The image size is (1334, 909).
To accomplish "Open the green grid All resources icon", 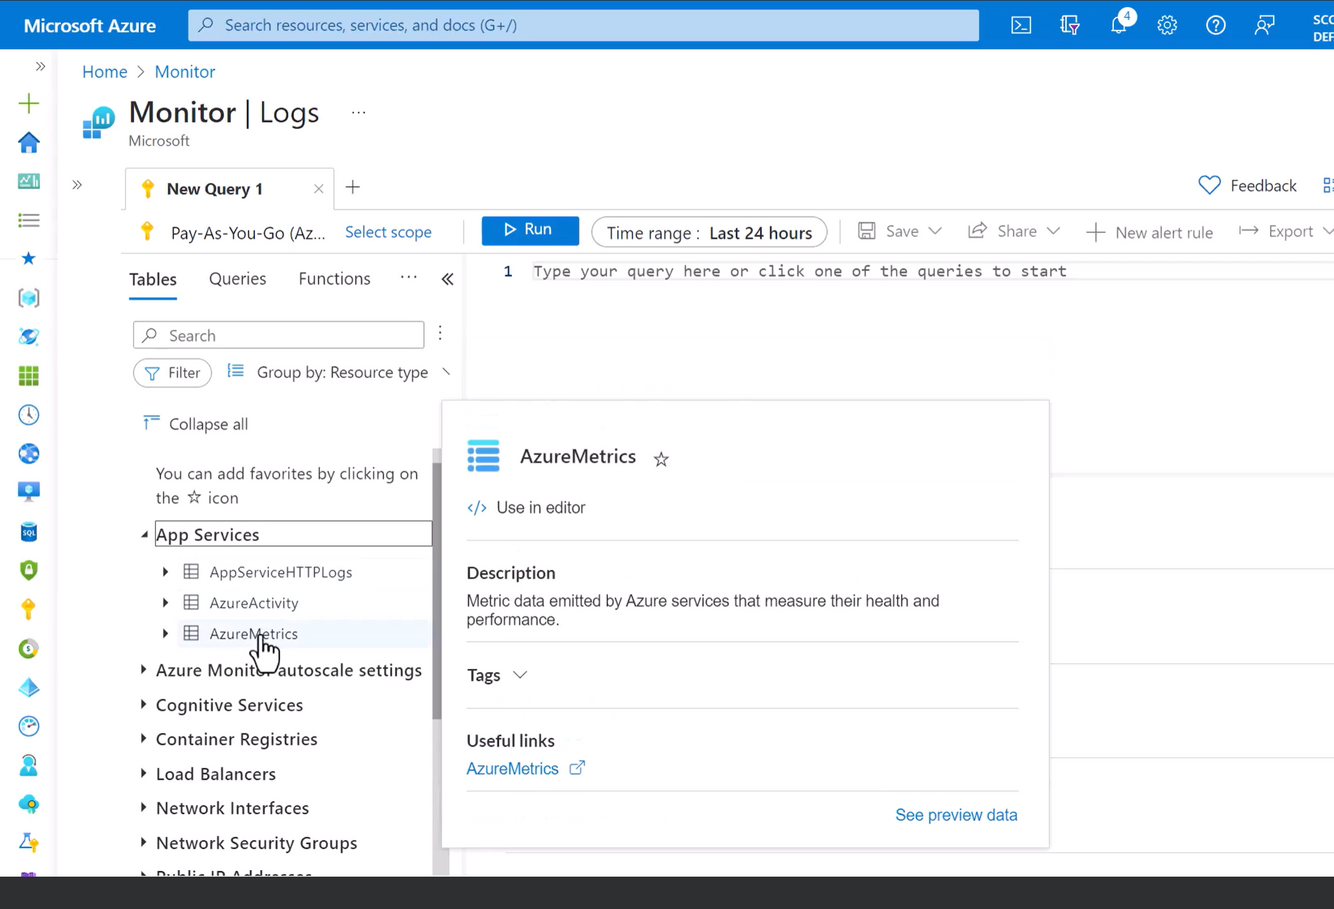I will point(29,376).
